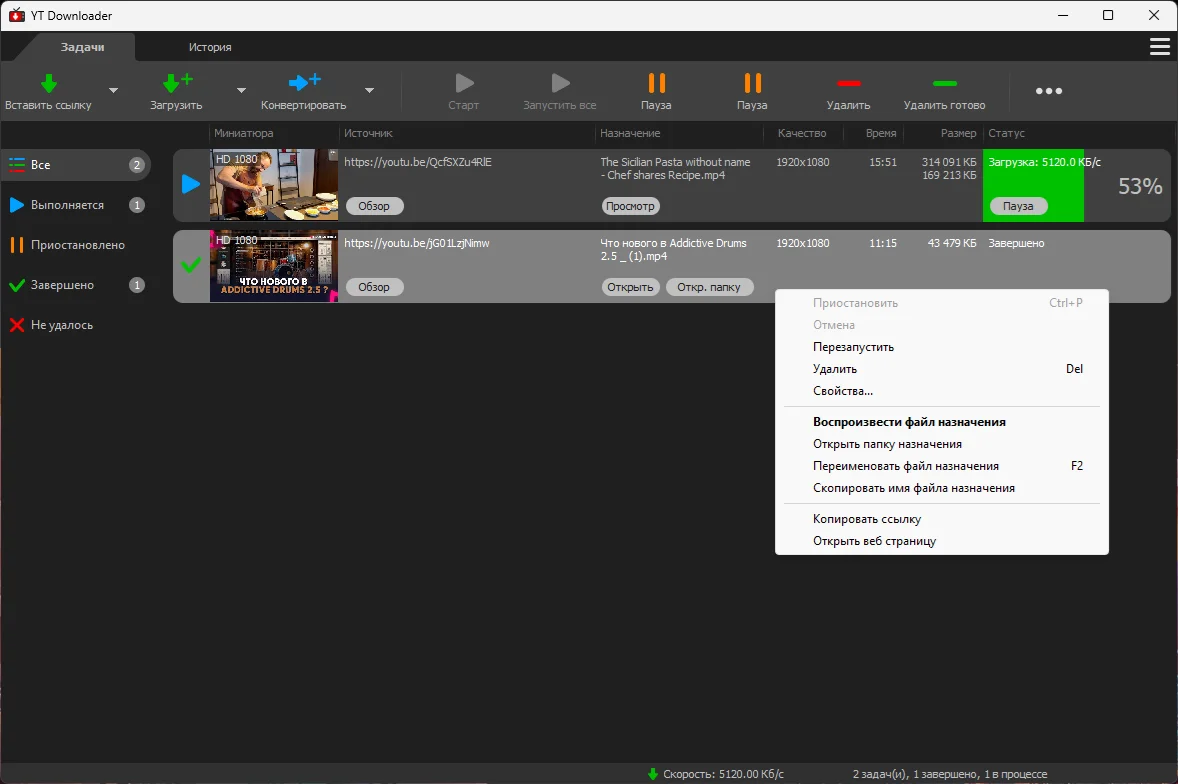
Task: Choose Перезапустить from the context menu
Action: coord(853,347)
